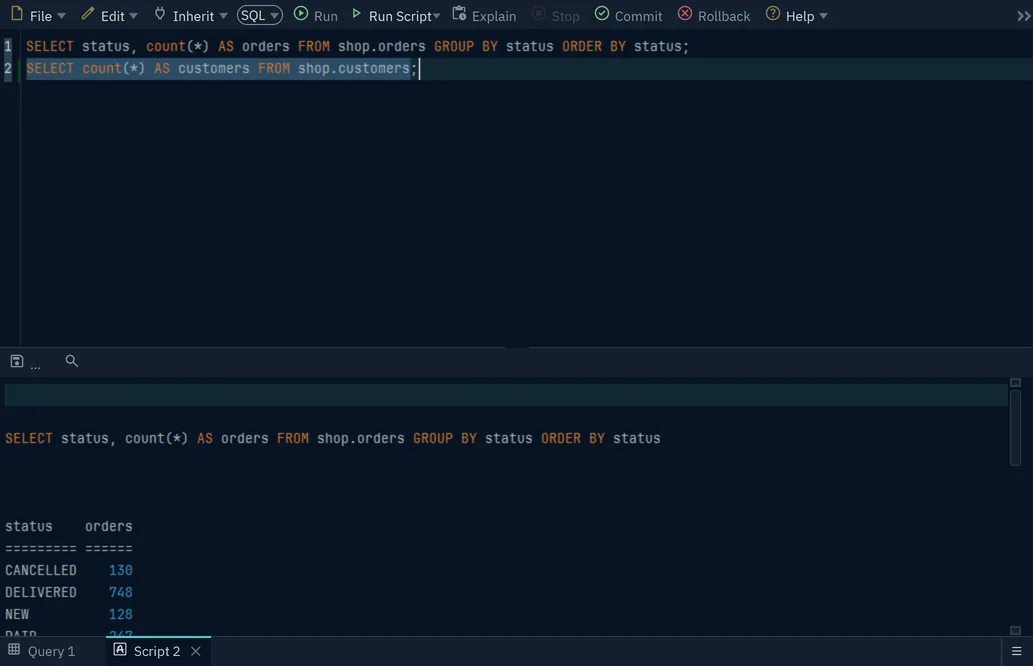The image size is (1033, 666).
Task: Click the CANCELLED status cell
Action: click(41, 570)
